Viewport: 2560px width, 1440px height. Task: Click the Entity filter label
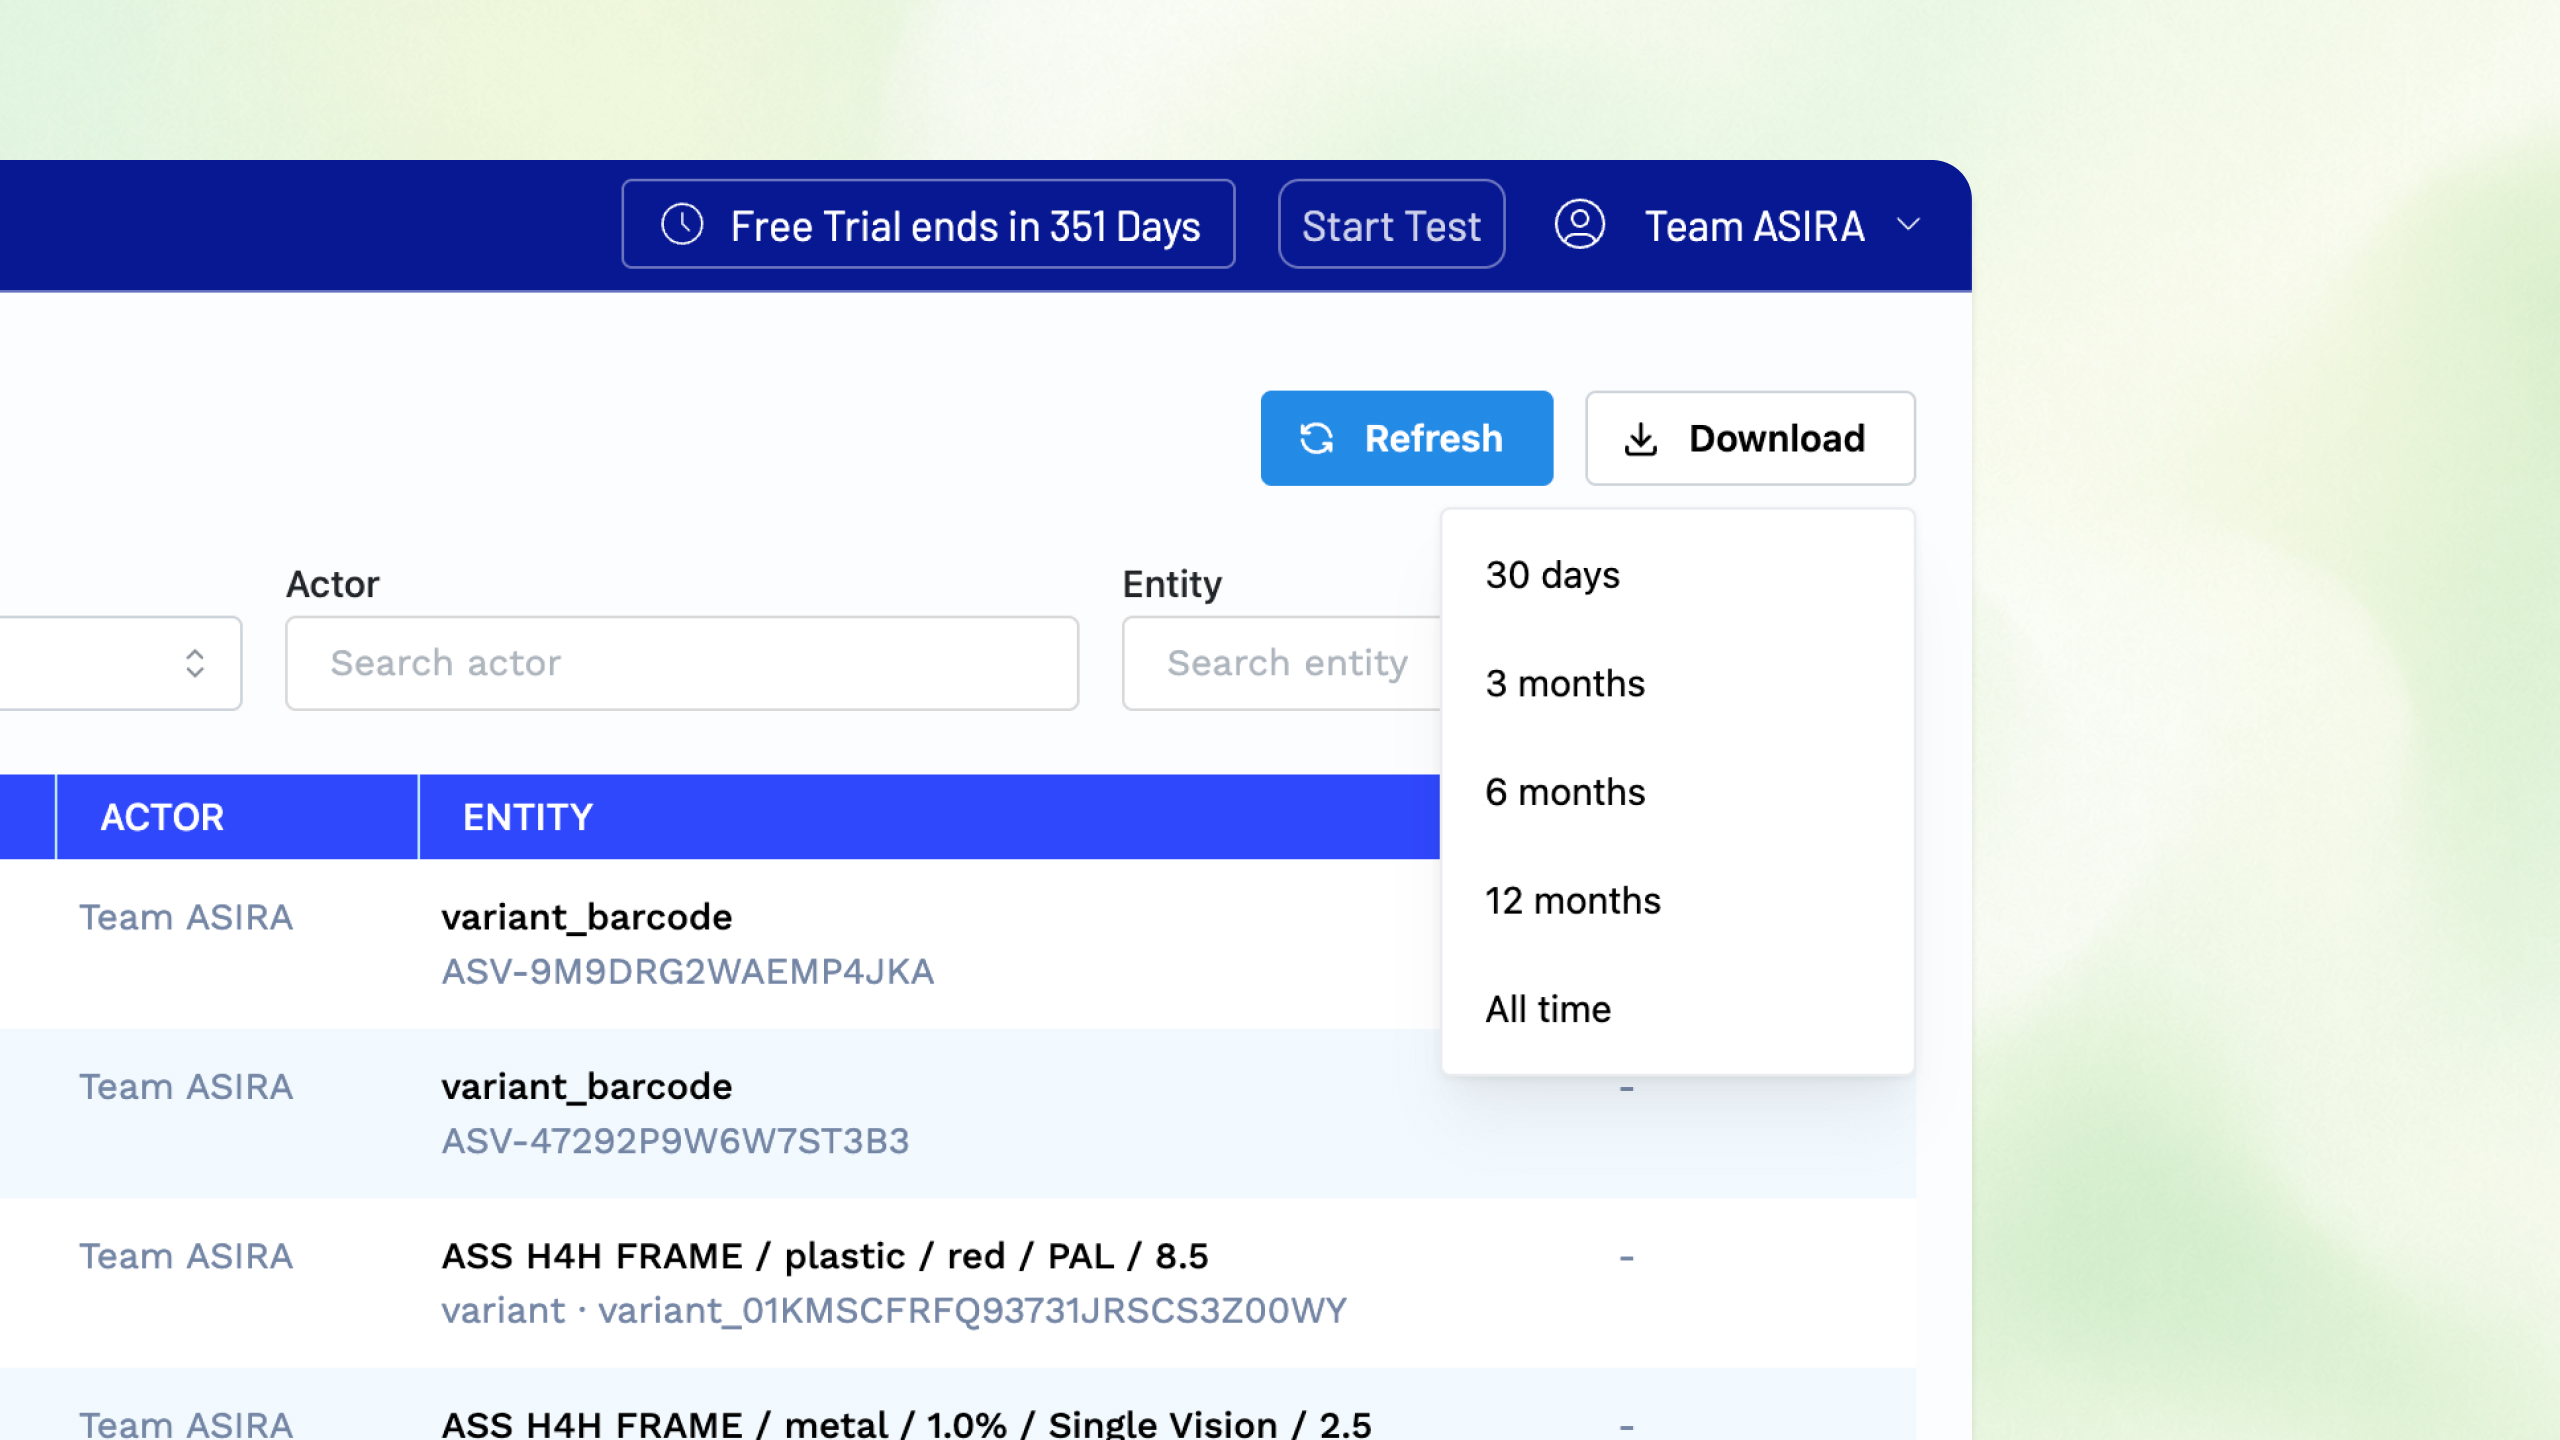point(1172,584)
